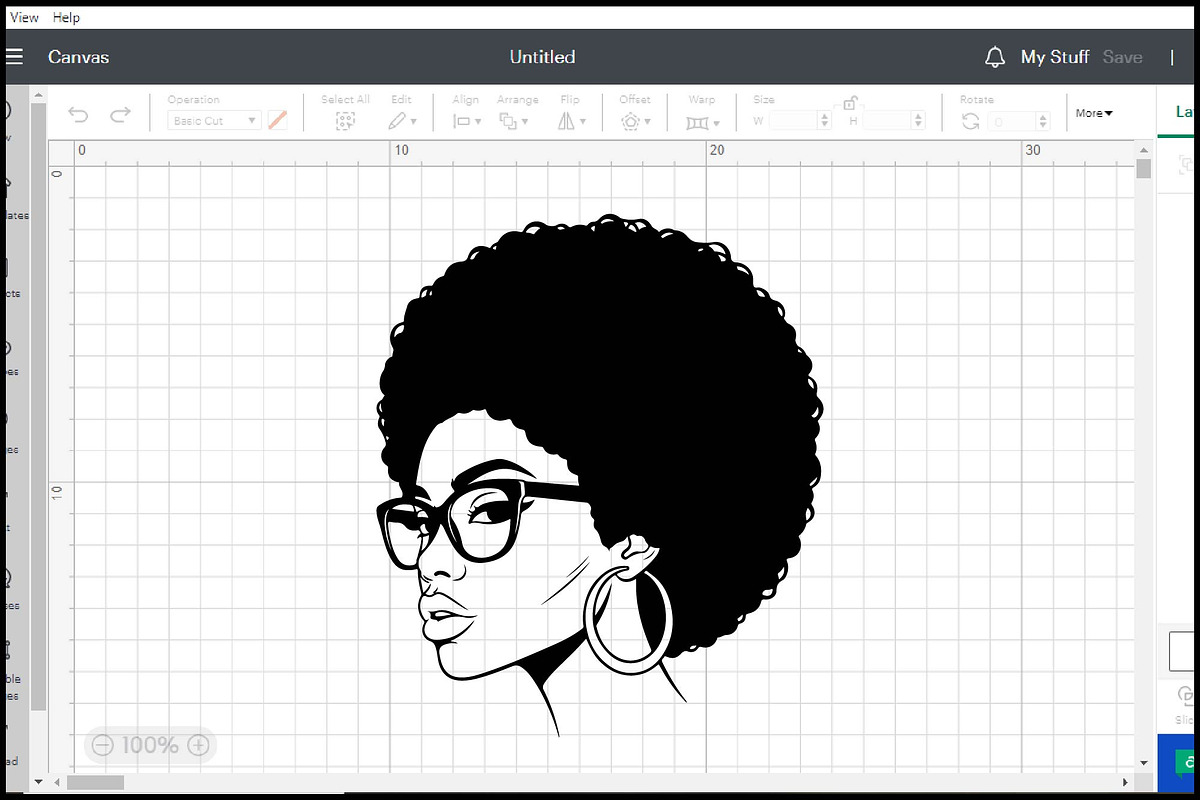Select the afro woman image on canvas

(x=600, y=475)
